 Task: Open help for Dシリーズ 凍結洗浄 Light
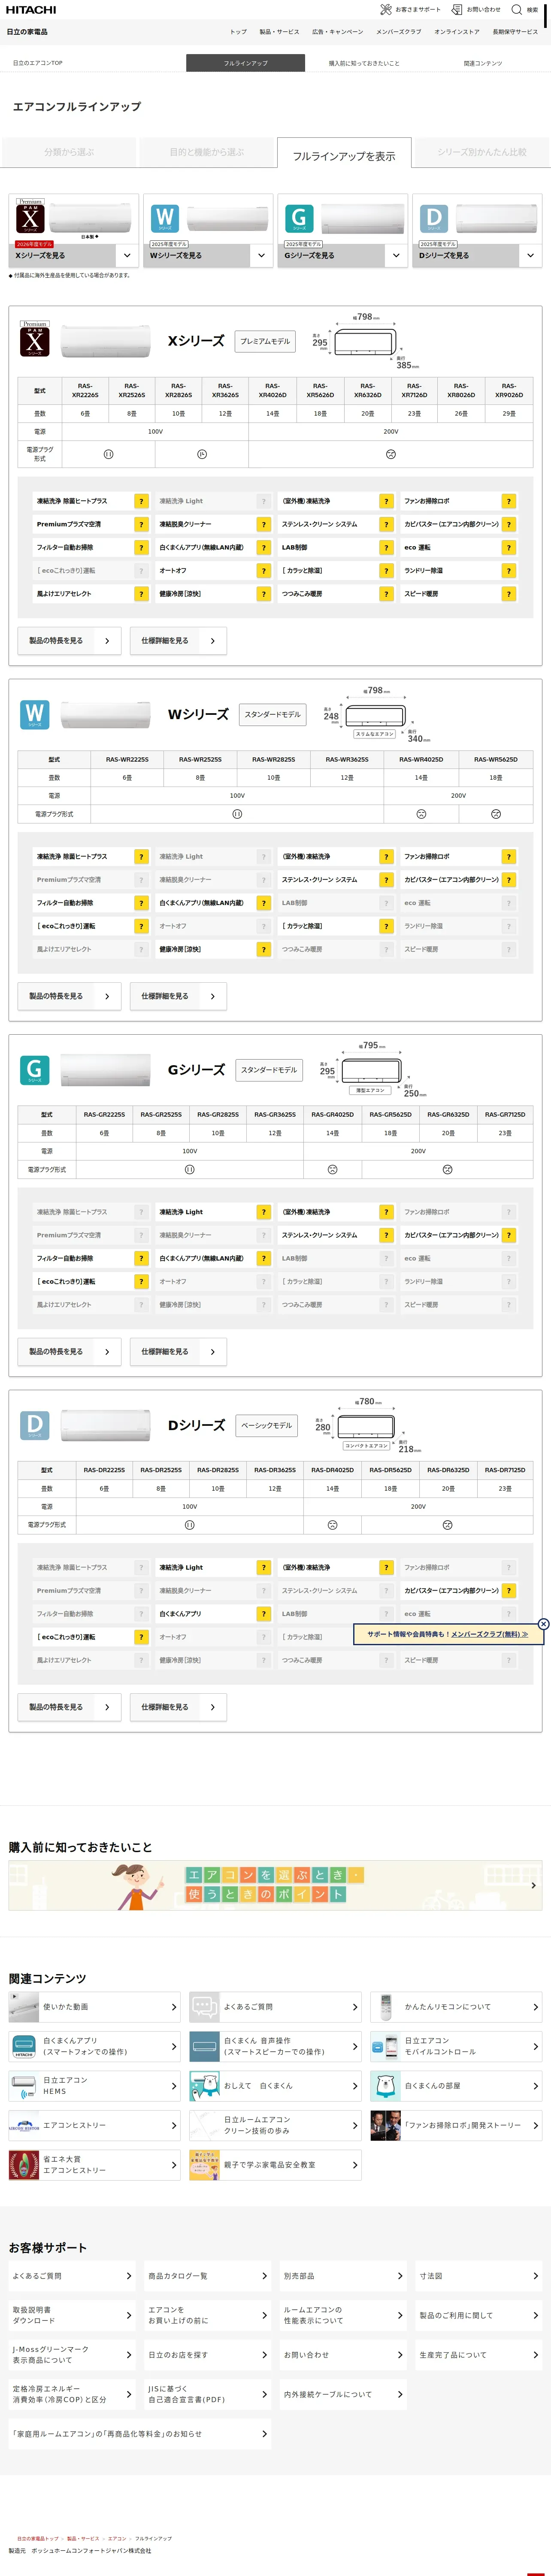pyautogui.click(x=264, y=1567)
